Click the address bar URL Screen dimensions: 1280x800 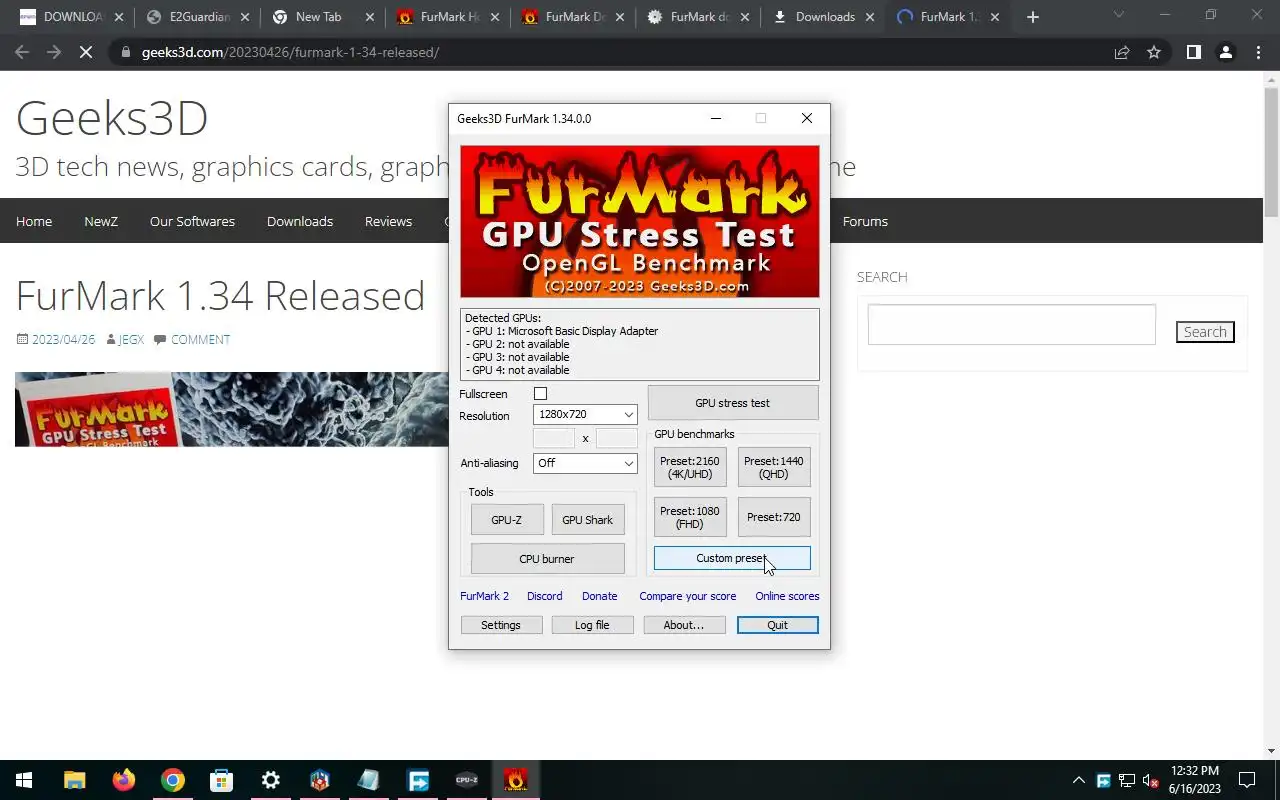[290, 52]
